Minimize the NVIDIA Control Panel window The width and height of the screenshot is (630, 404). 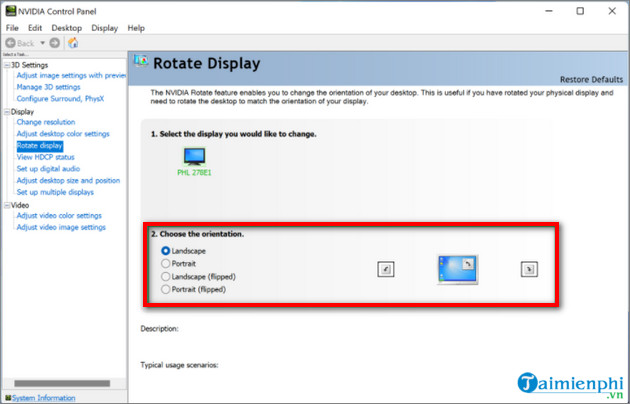tap(549, 11)
